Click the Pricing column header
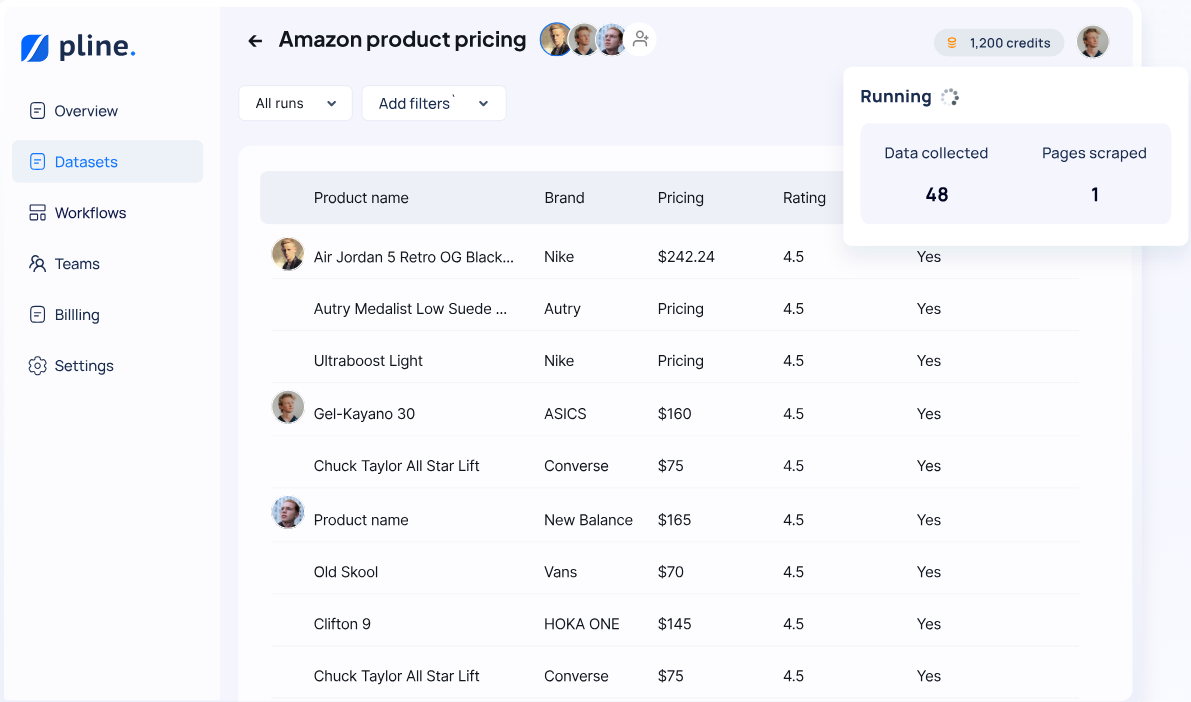Screen dimensions: 1191x702 tap(680, 198)
